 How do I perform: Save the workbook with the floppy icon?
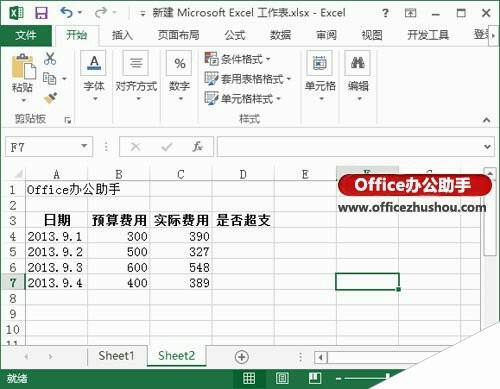(x=42, y=13)
